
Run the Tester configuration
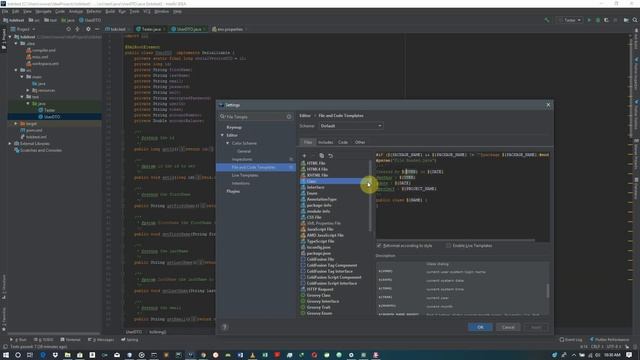coord(589,20)
